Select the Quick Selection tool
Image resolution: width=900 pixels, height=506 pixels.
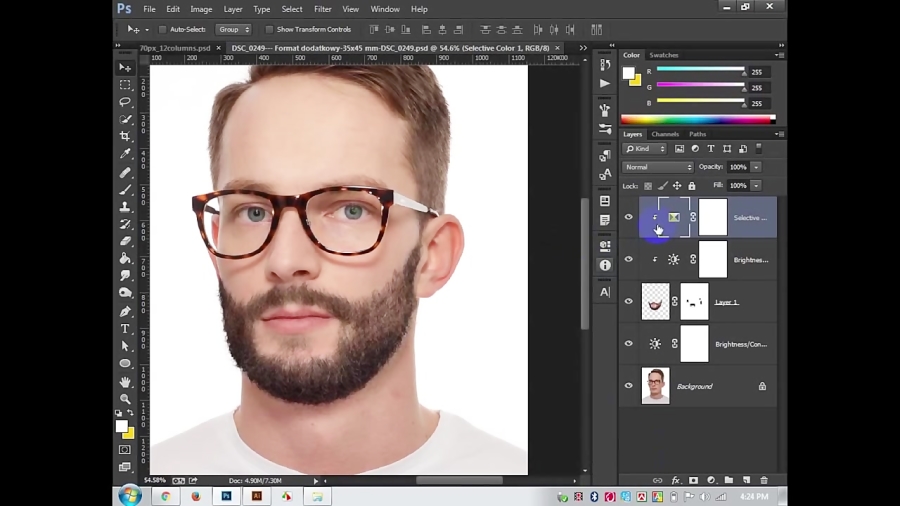[x=125, y=119]
